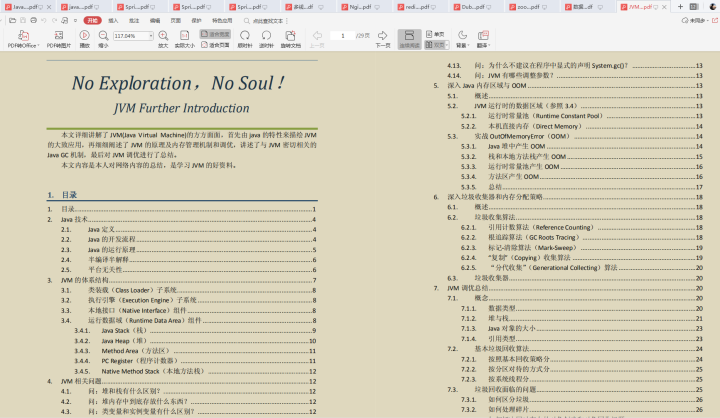The image size is (720, 418).
Task: Open TOC entry 5.3 实战 OutOfMemoryError
Action: click(x=575, y=136)
